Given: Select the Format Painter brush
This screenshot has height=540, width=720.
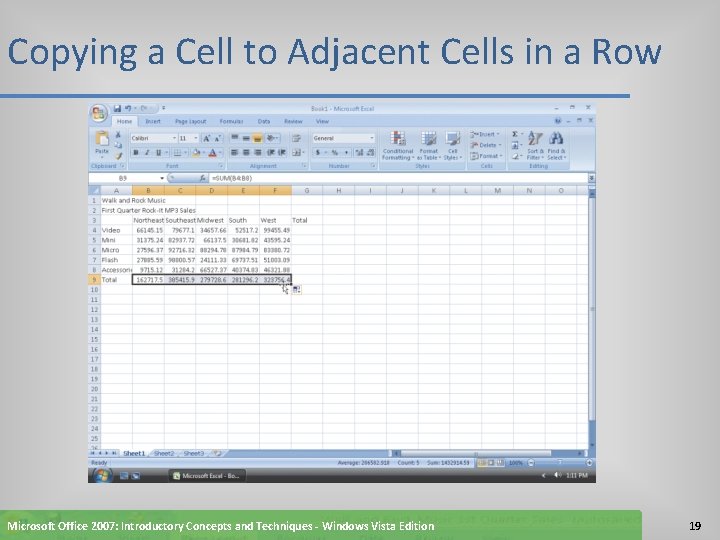Looking at the screenshot, I should [x=118, y=156].
